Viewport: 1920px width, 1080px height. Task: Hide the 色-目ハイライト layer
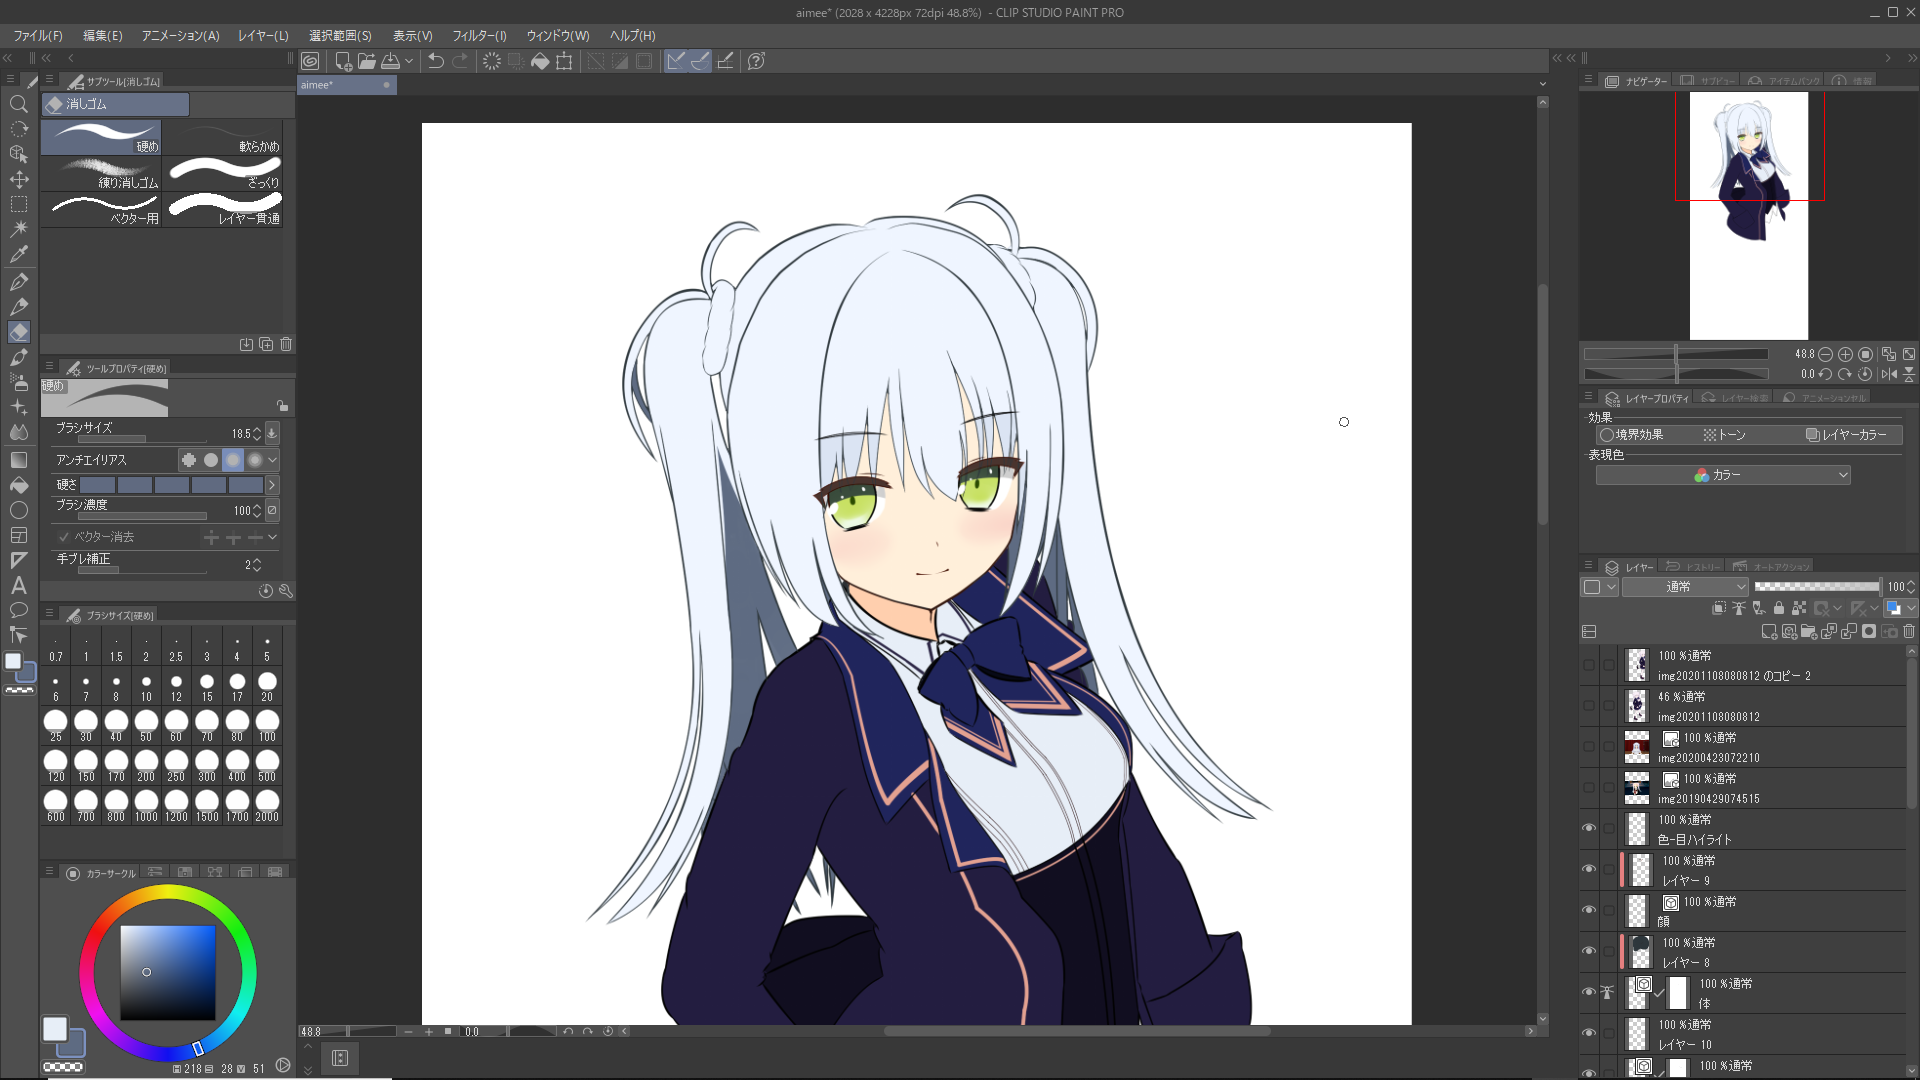pyautogui.click(x=1588, y=828)
